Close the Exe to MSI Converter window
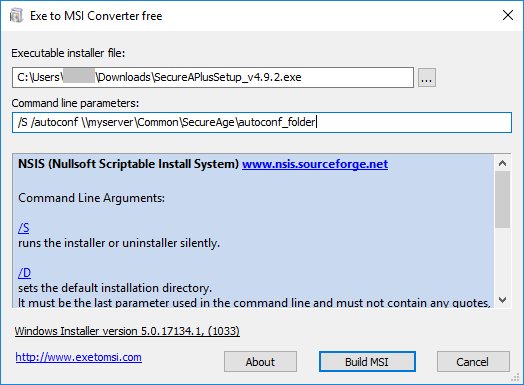Viewport: 524px width, 385px height. (508, 15)
